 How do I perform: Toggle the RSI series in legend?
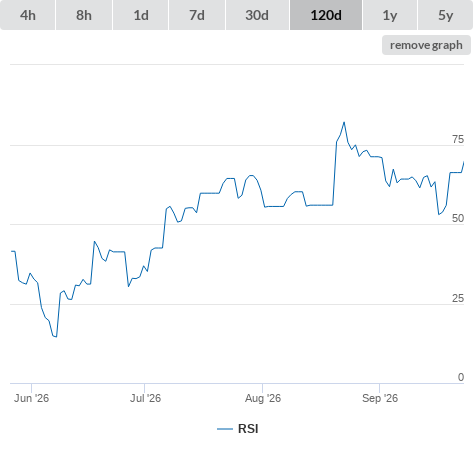pos(248,429)
